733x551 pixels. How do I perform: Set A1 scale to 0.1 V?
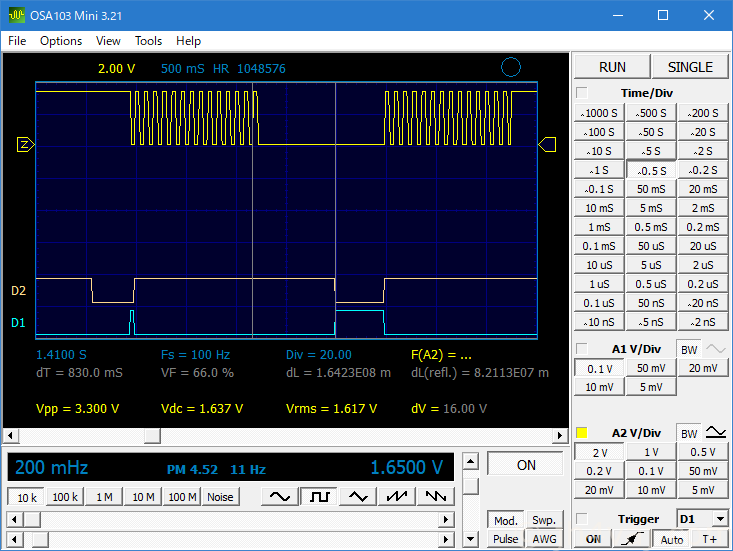[599, 368]
